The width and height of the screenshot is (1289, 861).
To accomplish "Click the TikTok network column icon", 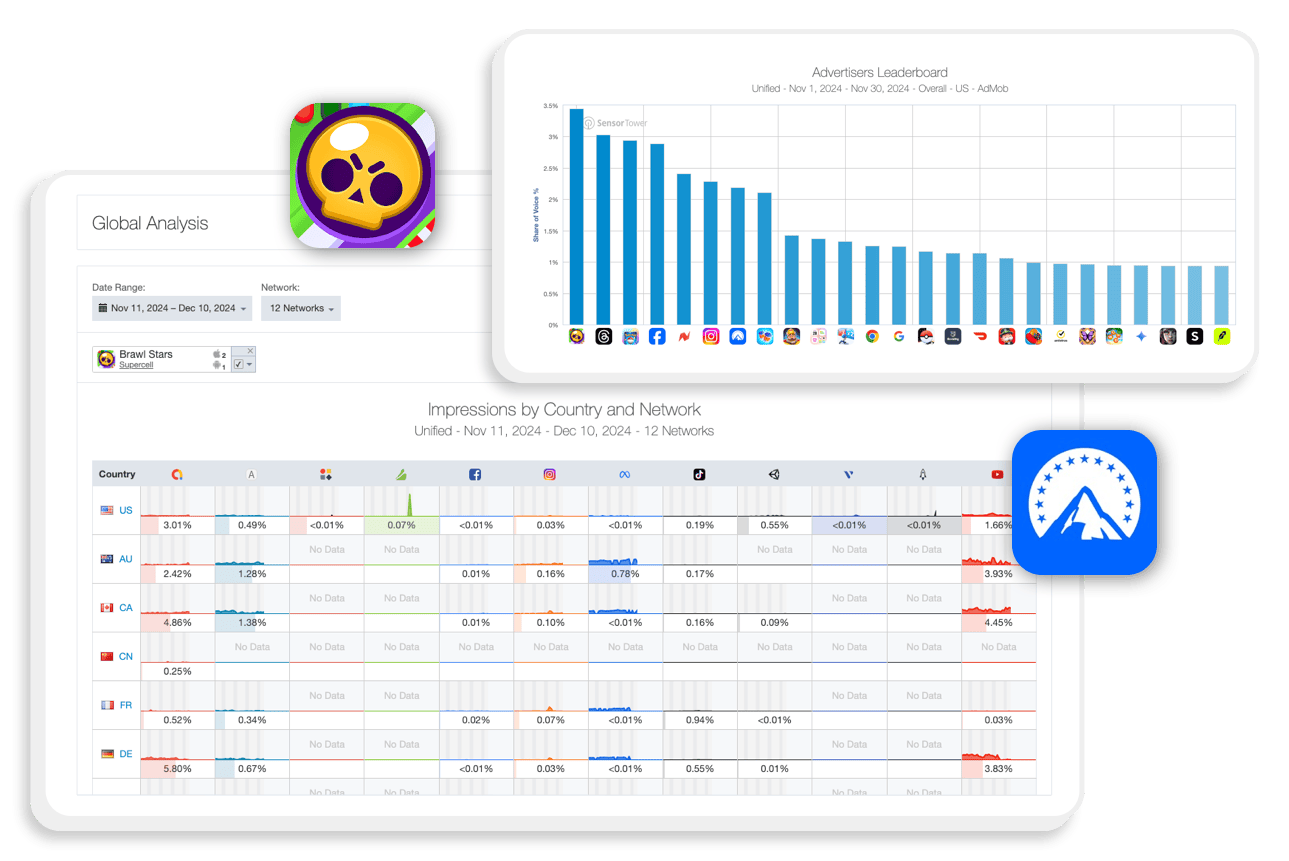I will [x=699, y=474].
